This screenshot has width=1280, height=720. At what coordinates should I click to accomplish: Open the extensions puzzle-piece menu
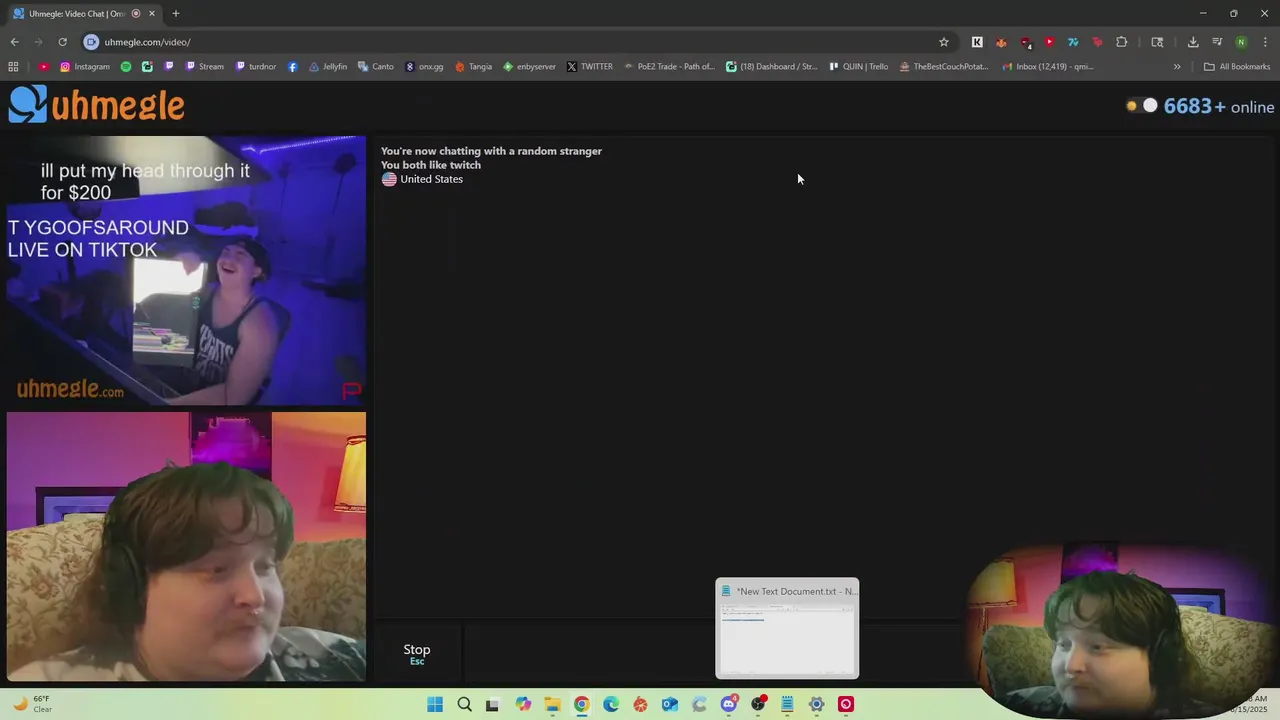tap(1121, 42)
